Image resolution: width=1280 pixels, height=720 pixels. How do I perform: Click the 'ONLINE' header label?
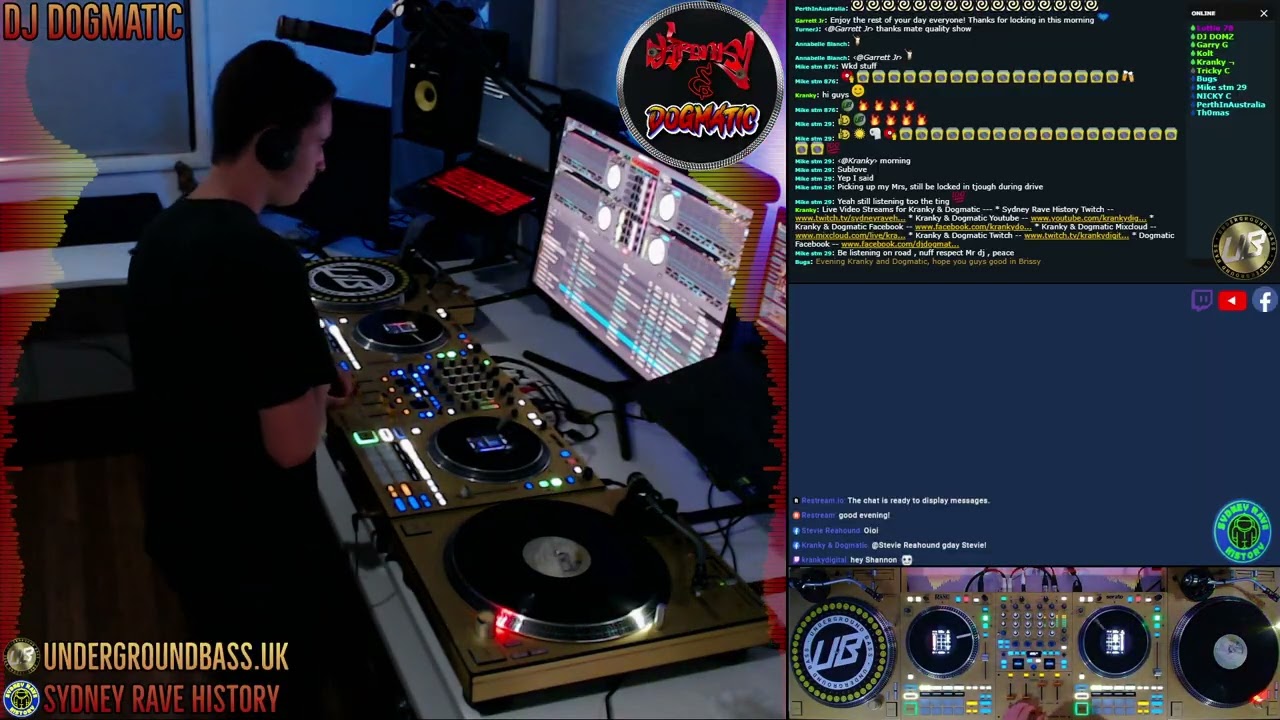(x=1203, y=13)
